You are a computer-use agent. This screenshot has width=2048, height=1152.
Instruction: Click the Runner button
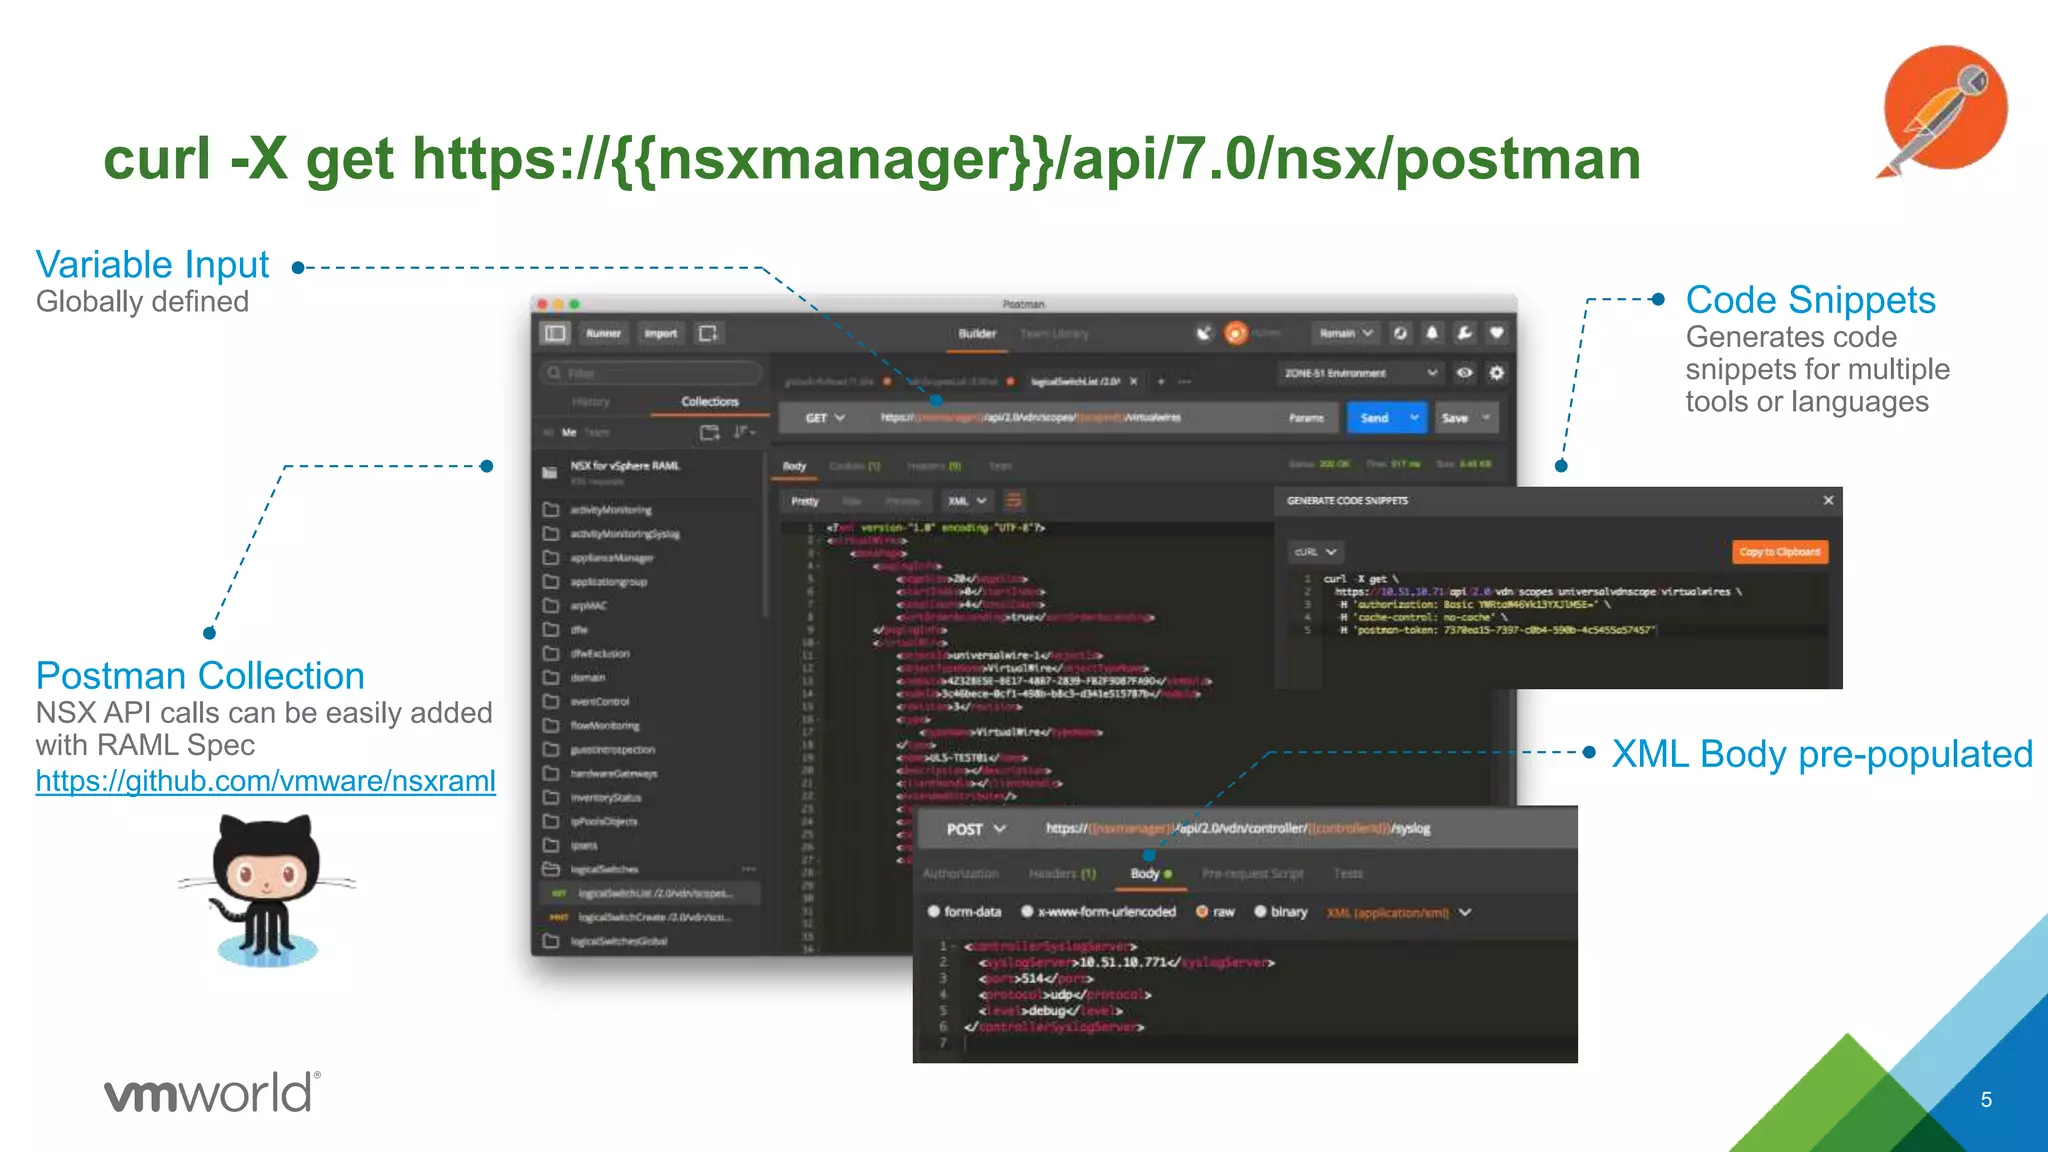pyautogui.click(x=603, y=333)
